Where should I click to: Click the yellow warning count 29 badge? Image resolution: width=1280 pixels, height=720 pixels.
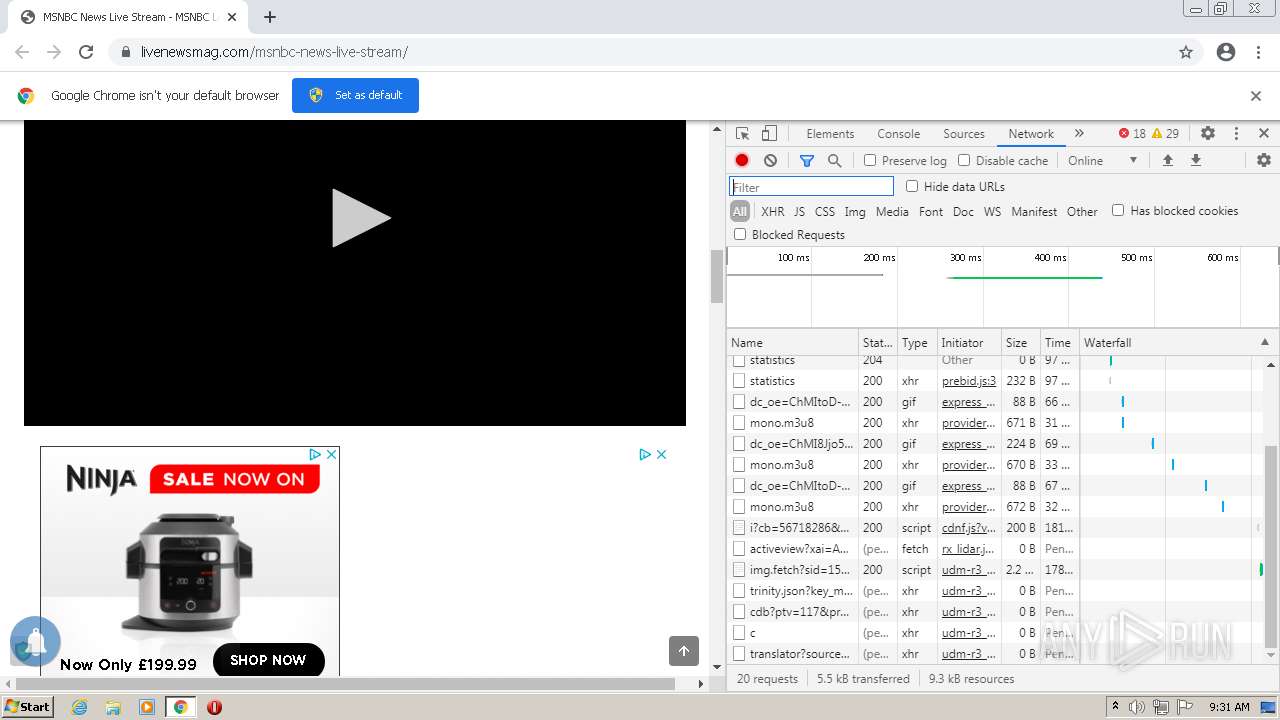[x=1166, y=133]
